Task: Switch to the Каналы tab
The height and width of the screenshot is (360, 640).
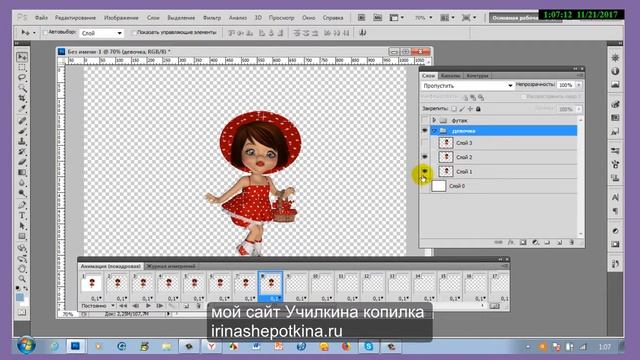Action: click(451, 76)
